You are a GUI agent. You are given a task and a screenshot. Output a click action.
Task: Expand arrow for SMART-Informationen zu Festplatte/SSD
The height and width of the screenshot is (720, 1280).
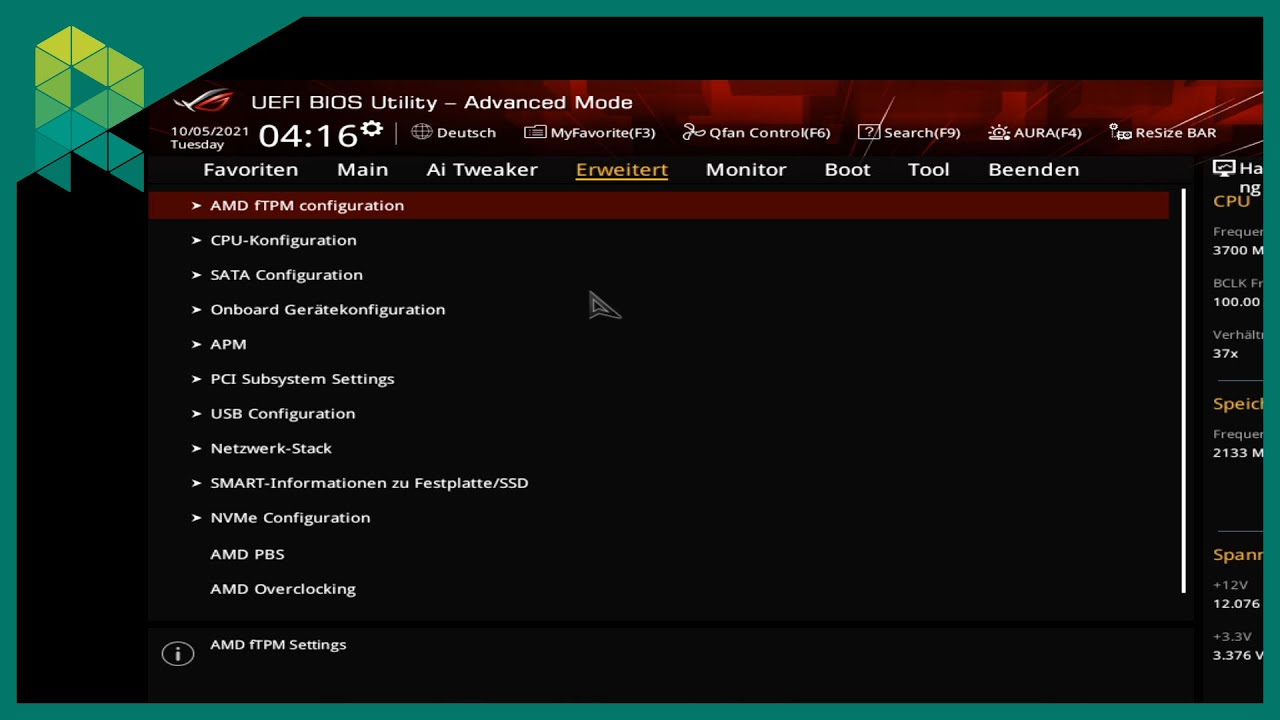tap(197, 482)
